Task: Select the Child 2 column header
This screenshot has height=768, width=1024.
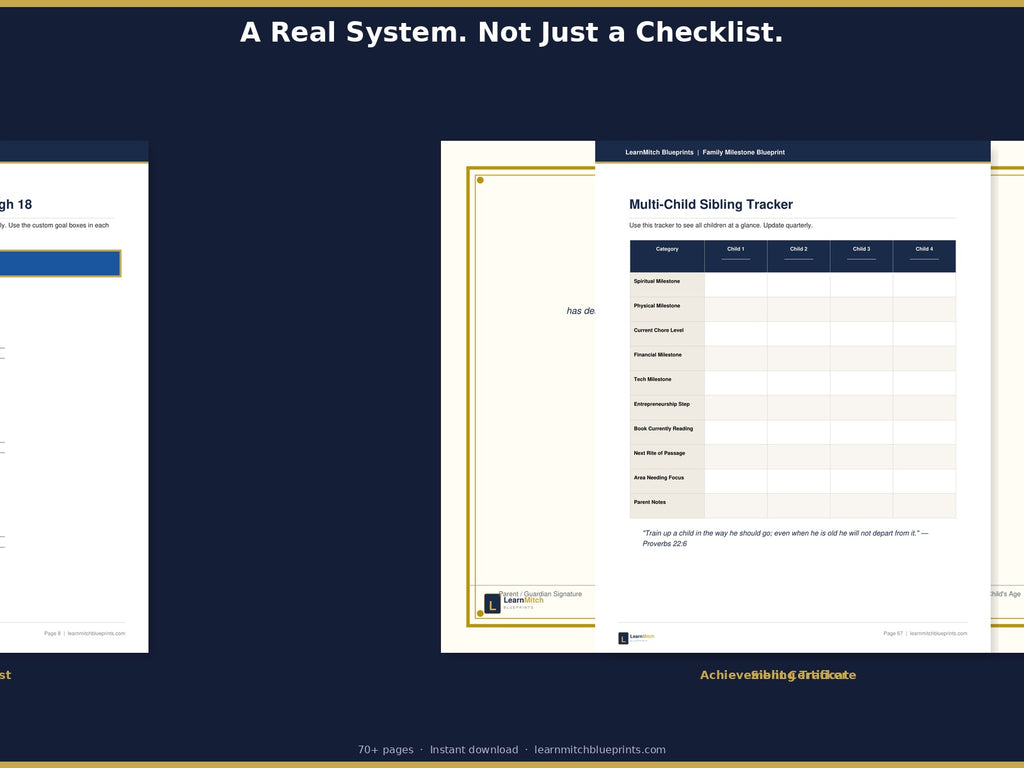Action: [798, 255]
